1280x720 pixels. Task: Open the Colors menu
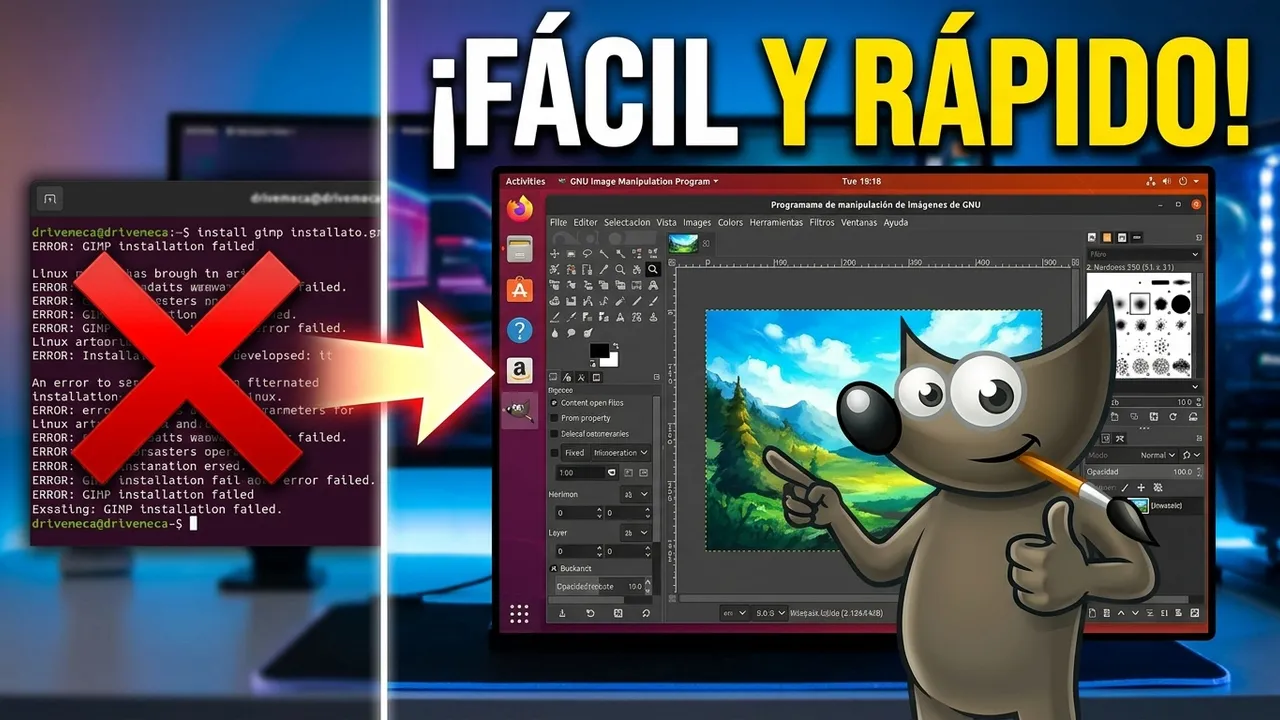730,222
